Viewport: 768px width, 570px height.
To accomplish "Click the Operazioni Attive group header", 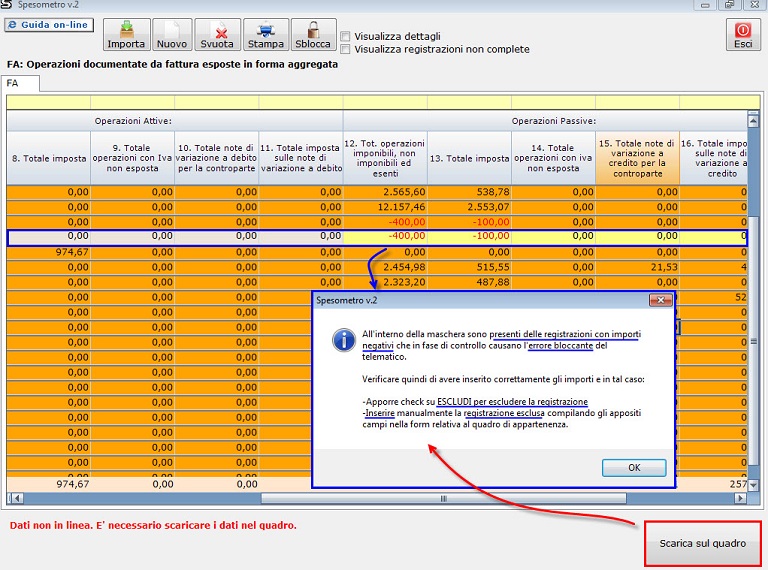I will (175, 121).
